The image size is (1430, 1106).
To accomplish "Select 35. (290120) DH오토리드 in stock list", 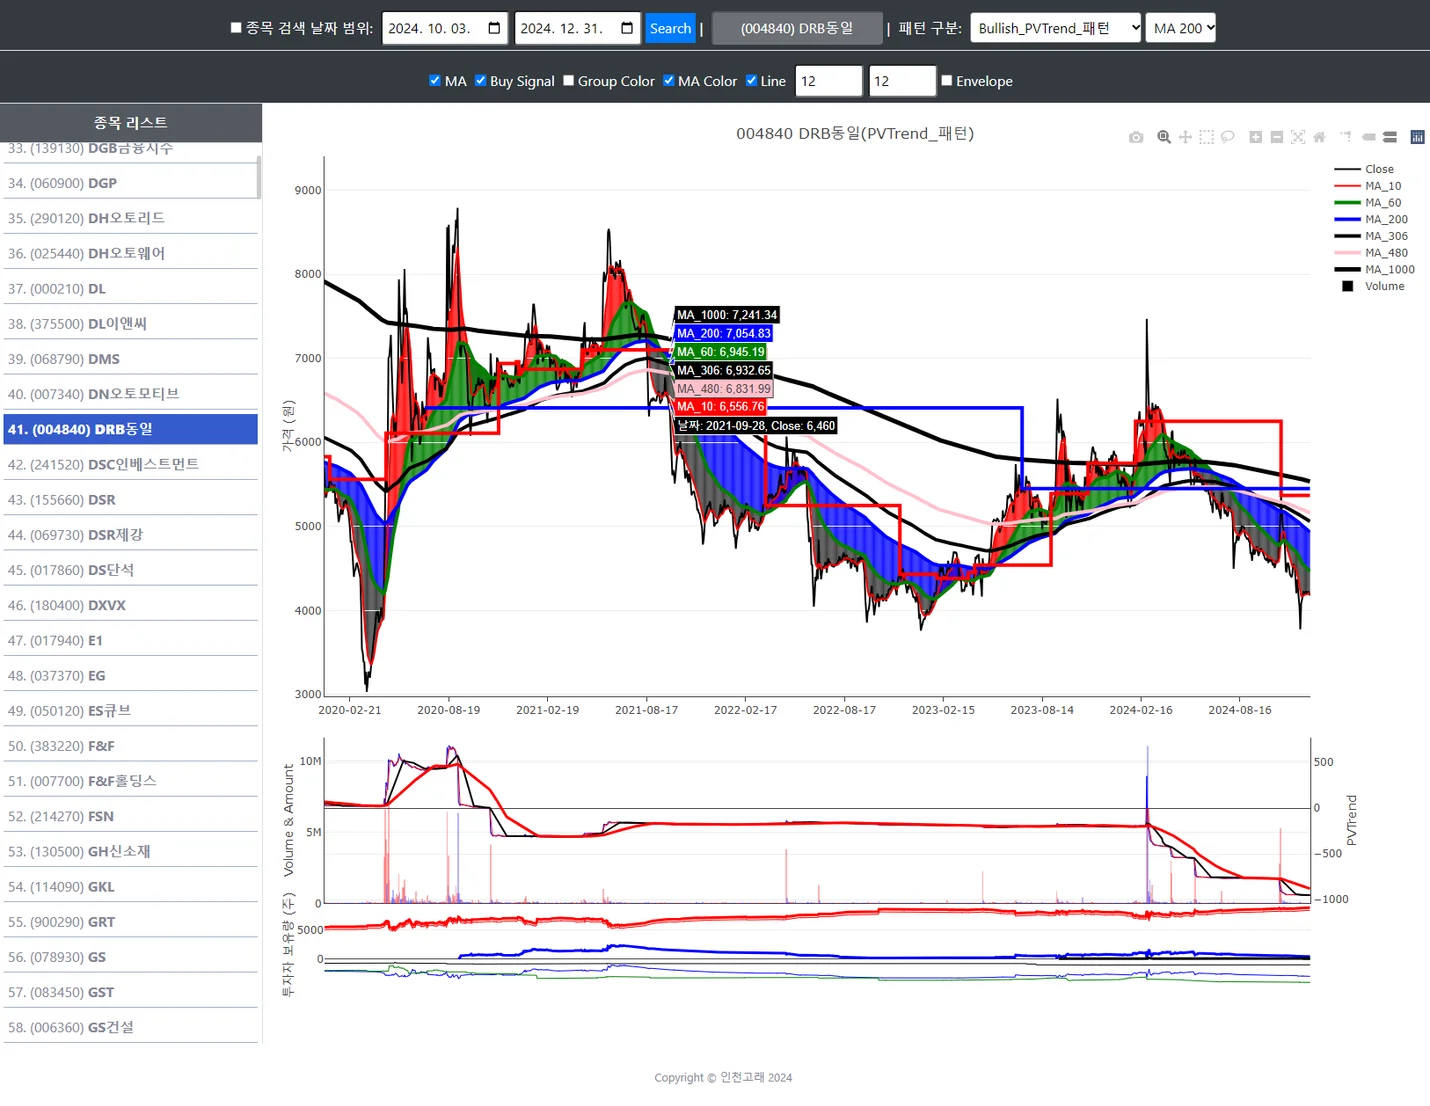I will [130, 218].
